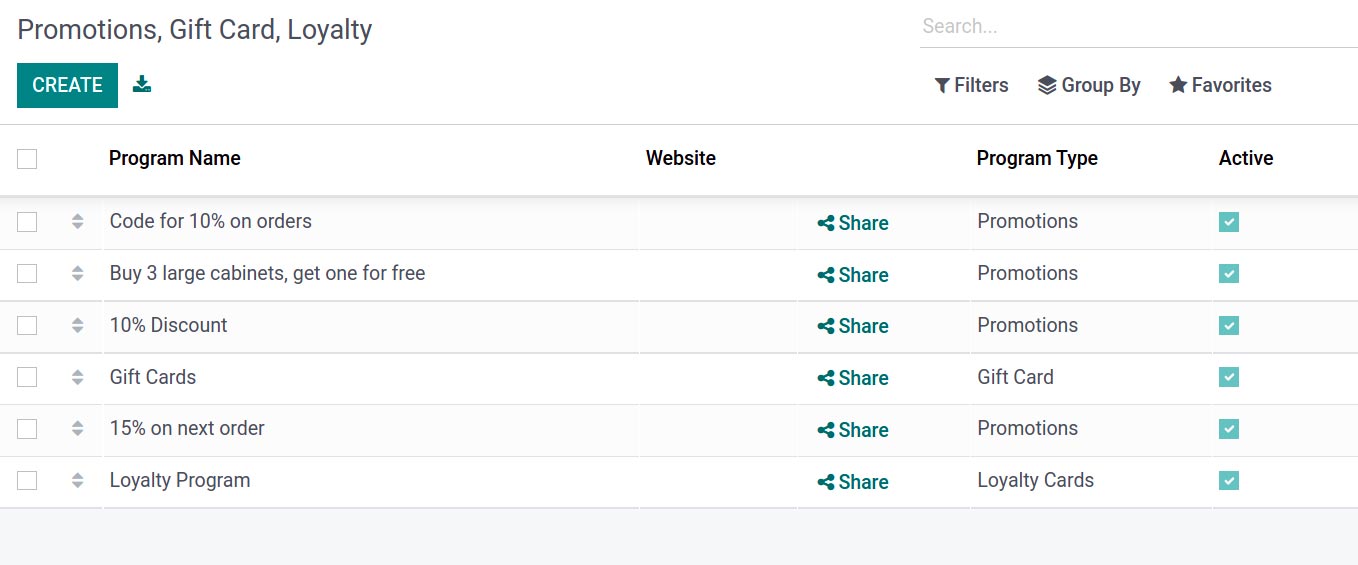This screenshot has width=1358, height=565.
Task: Sort by Program Type column header
Action: pos(1037,158)
